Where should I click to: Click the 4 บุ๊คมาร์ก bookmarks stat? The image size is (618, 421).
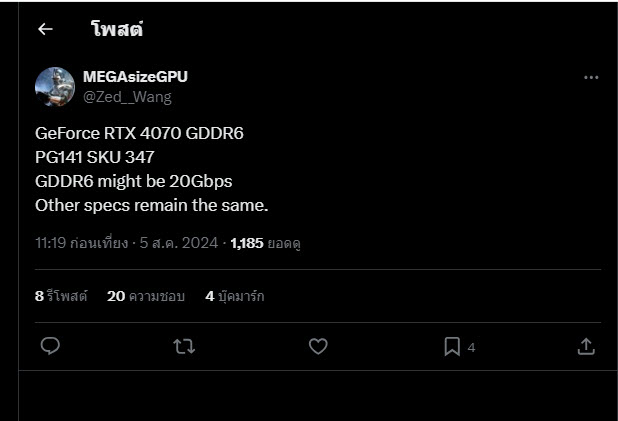pyautogui.click(x=234, y=296)
